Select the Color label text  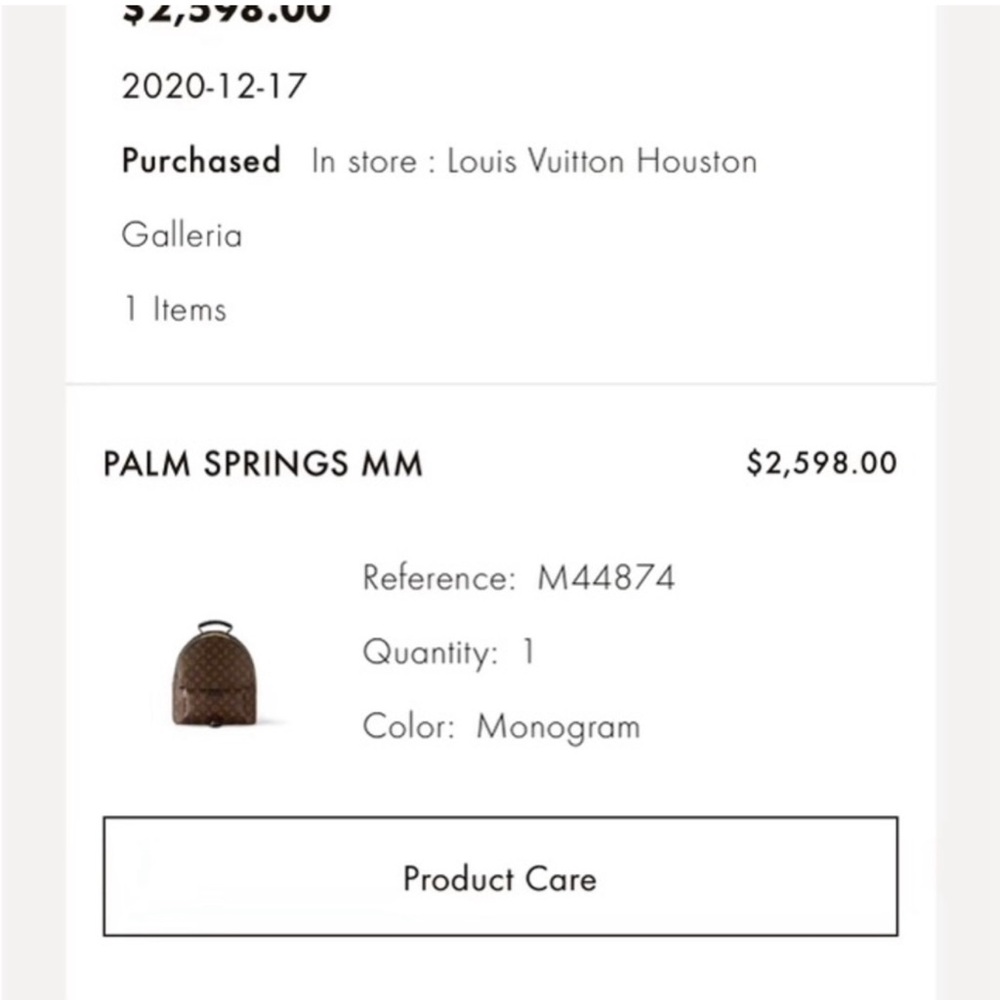pyautogui.click(x=409, y=726)
